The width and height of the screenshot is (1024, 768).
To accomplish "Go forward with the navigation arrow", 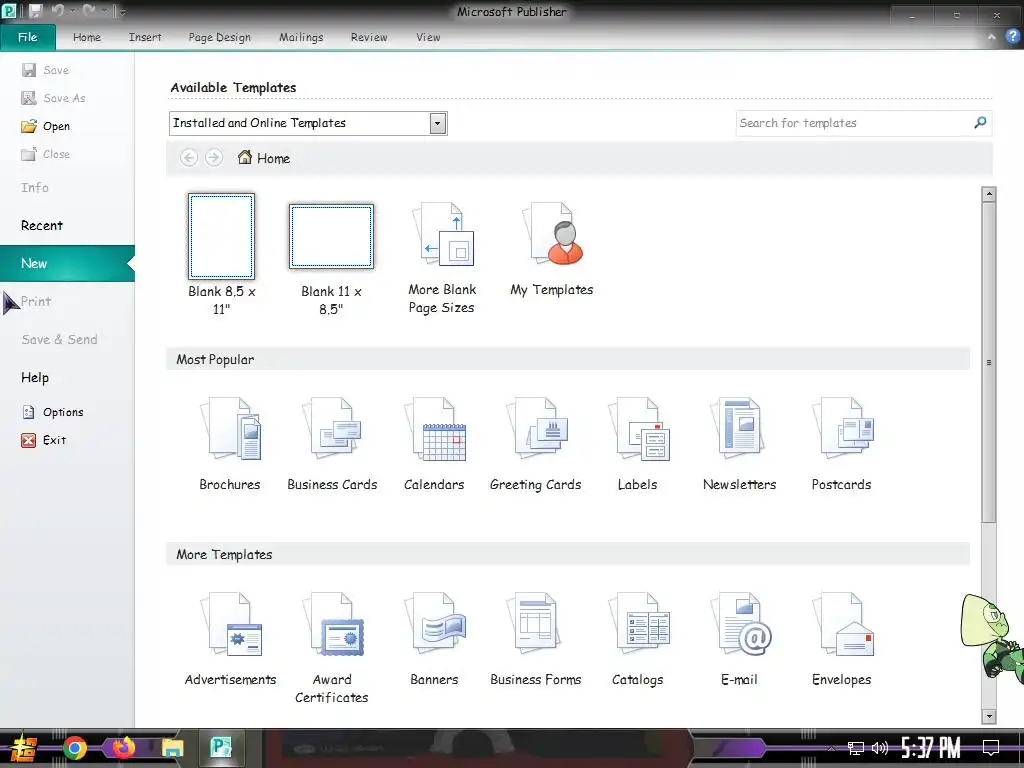I will [x=214, y=157].
